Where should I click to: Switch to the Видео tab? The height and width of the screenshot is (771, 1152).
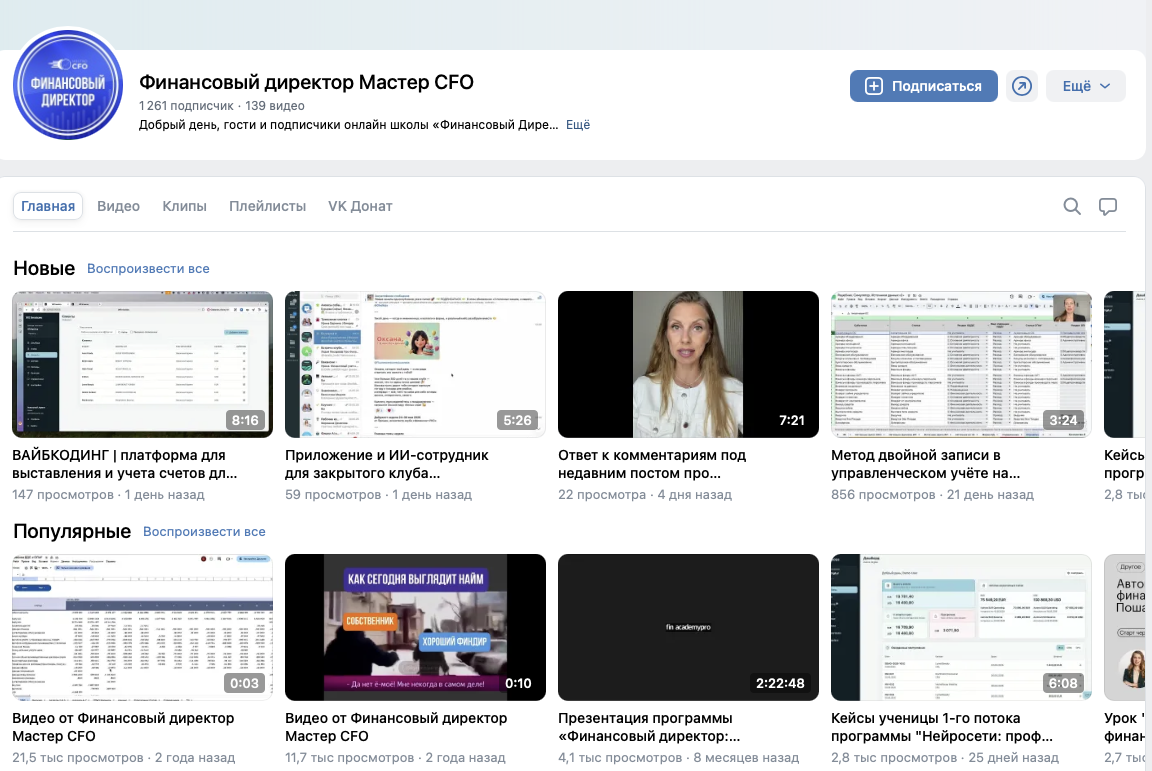(x=118, y=207)
